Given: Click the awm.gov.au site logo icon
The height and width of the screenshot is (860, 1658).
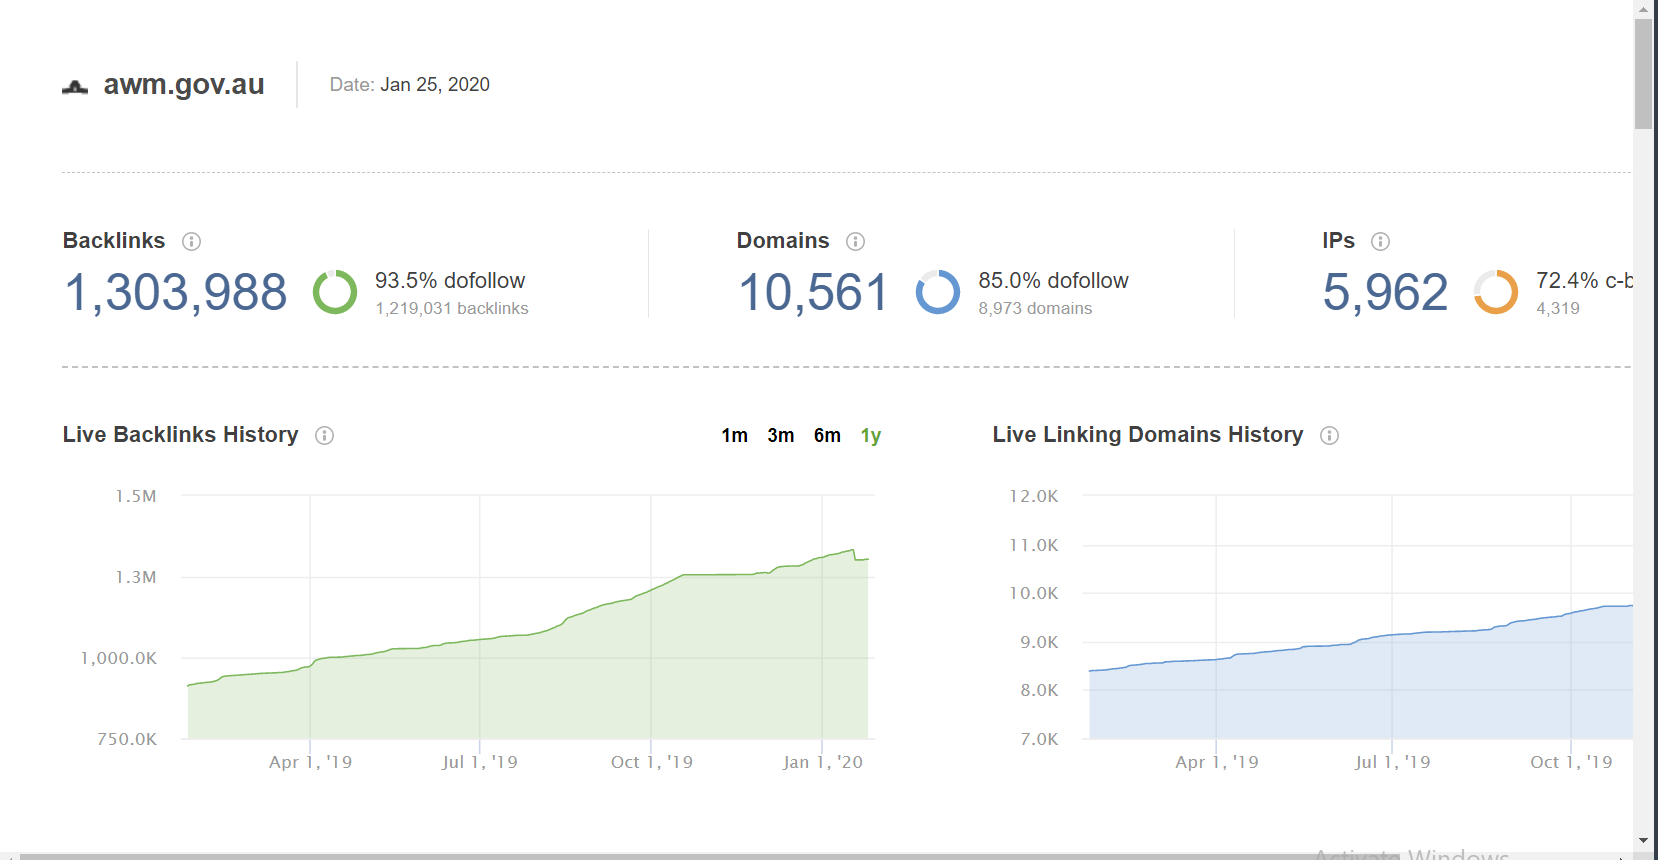Looking at the screenshot, I should tap(75, 87).
